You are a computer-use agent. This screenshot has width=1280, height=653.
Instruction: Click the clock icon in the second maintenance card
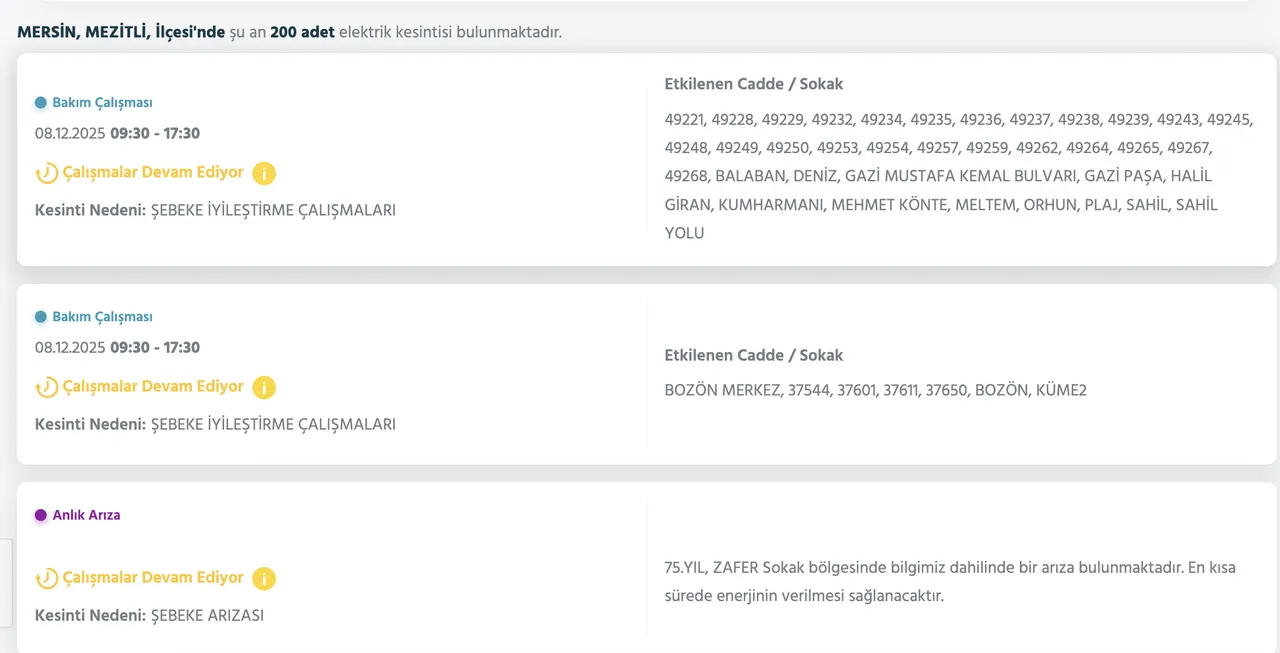46,388
